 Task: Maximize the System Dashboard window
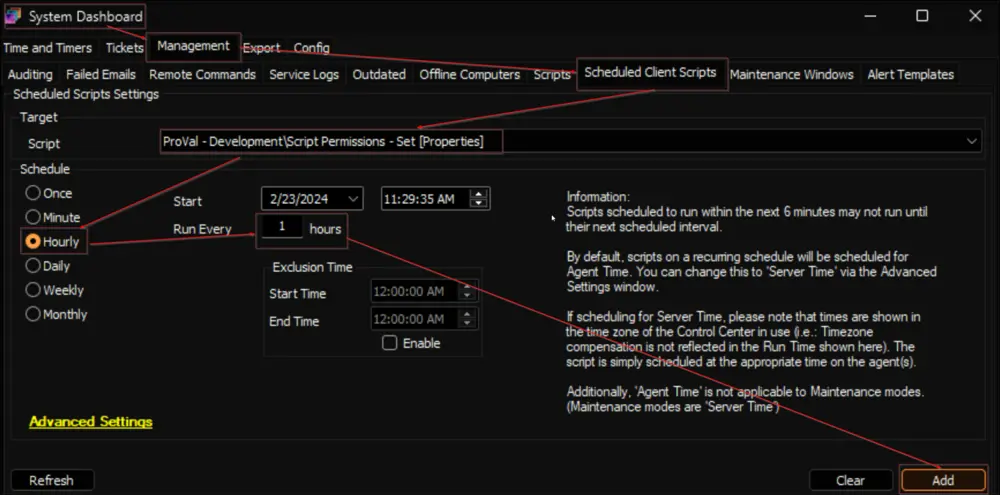[x=922, y=16]
